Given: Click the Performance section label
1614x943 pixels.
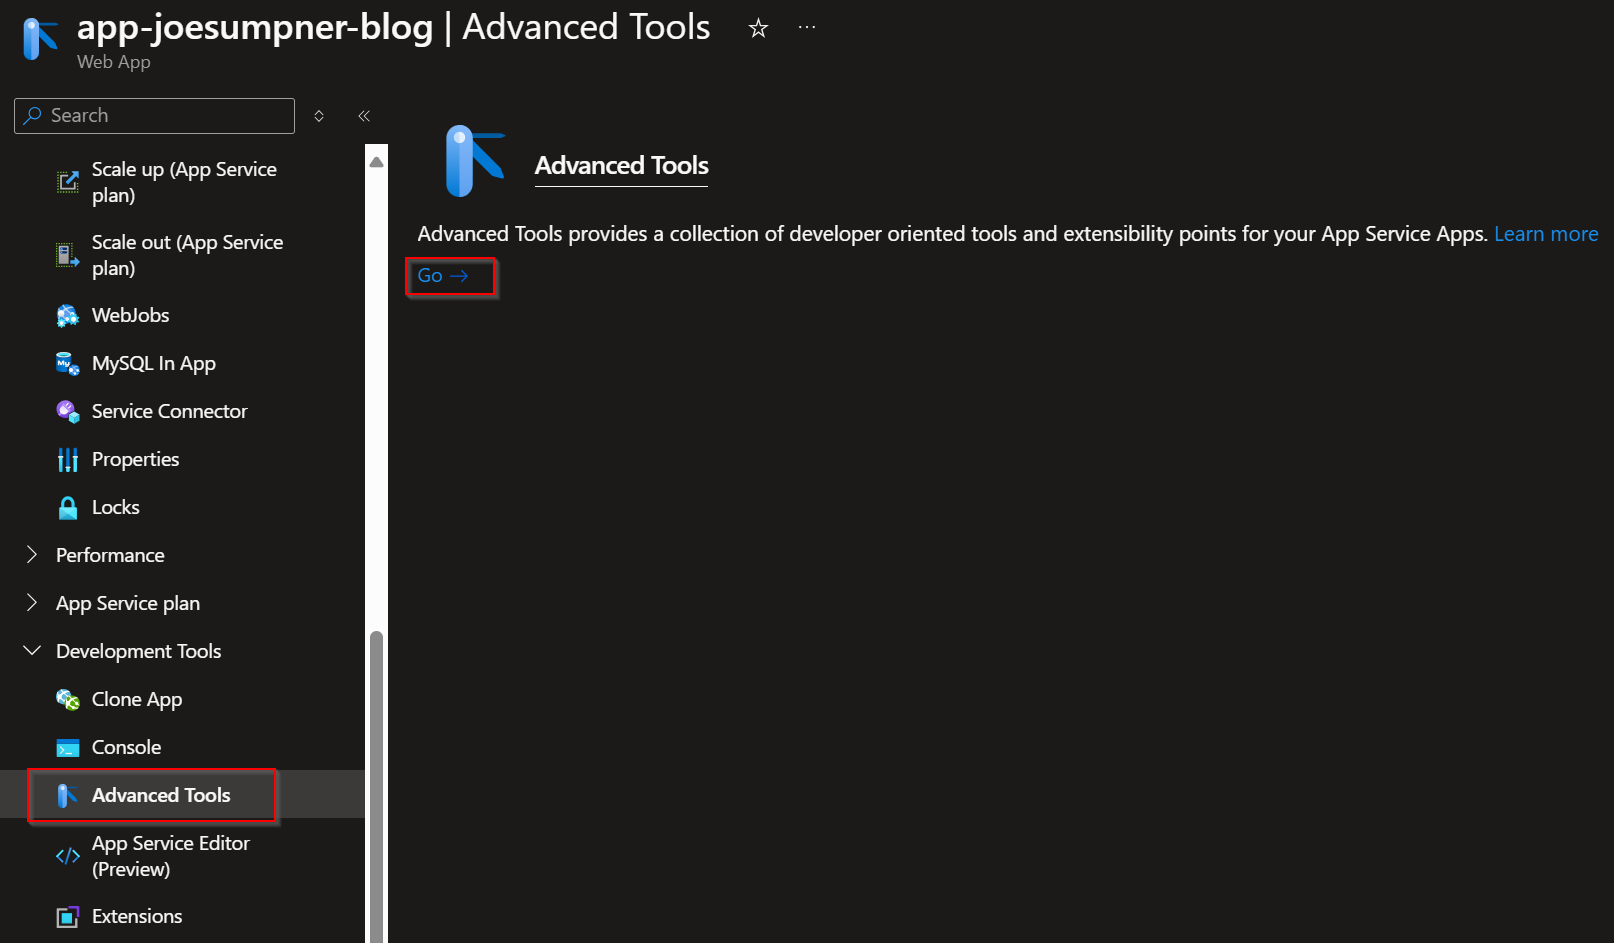Looking at the screenshot, I should (110, 555).
